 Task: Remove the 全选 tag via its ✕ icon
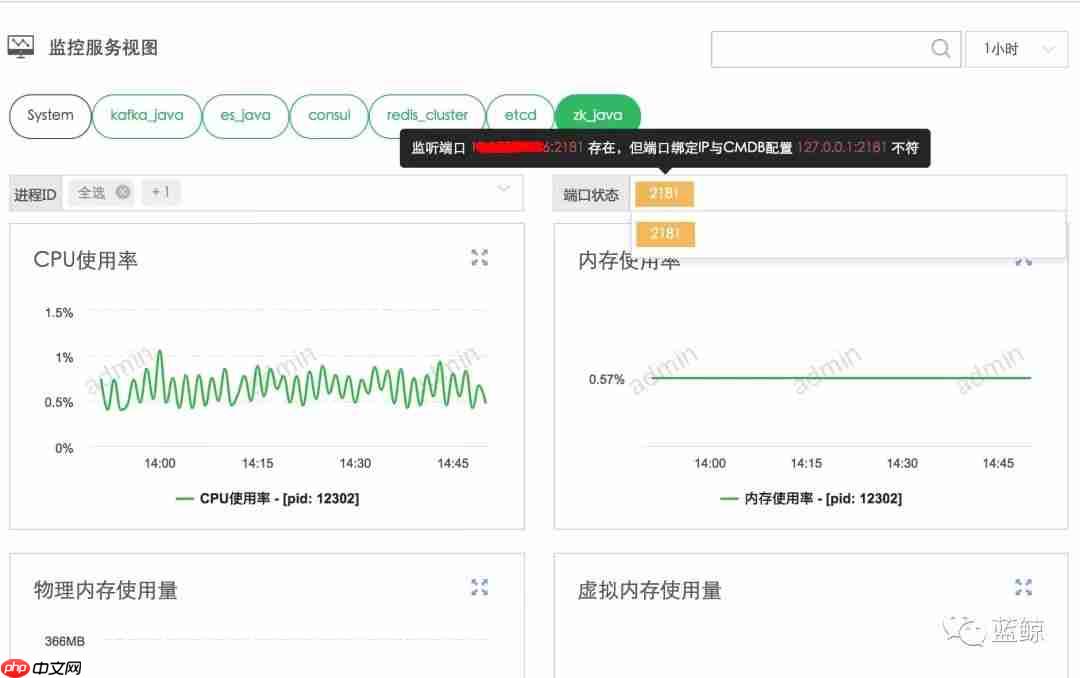coord(123,193)
